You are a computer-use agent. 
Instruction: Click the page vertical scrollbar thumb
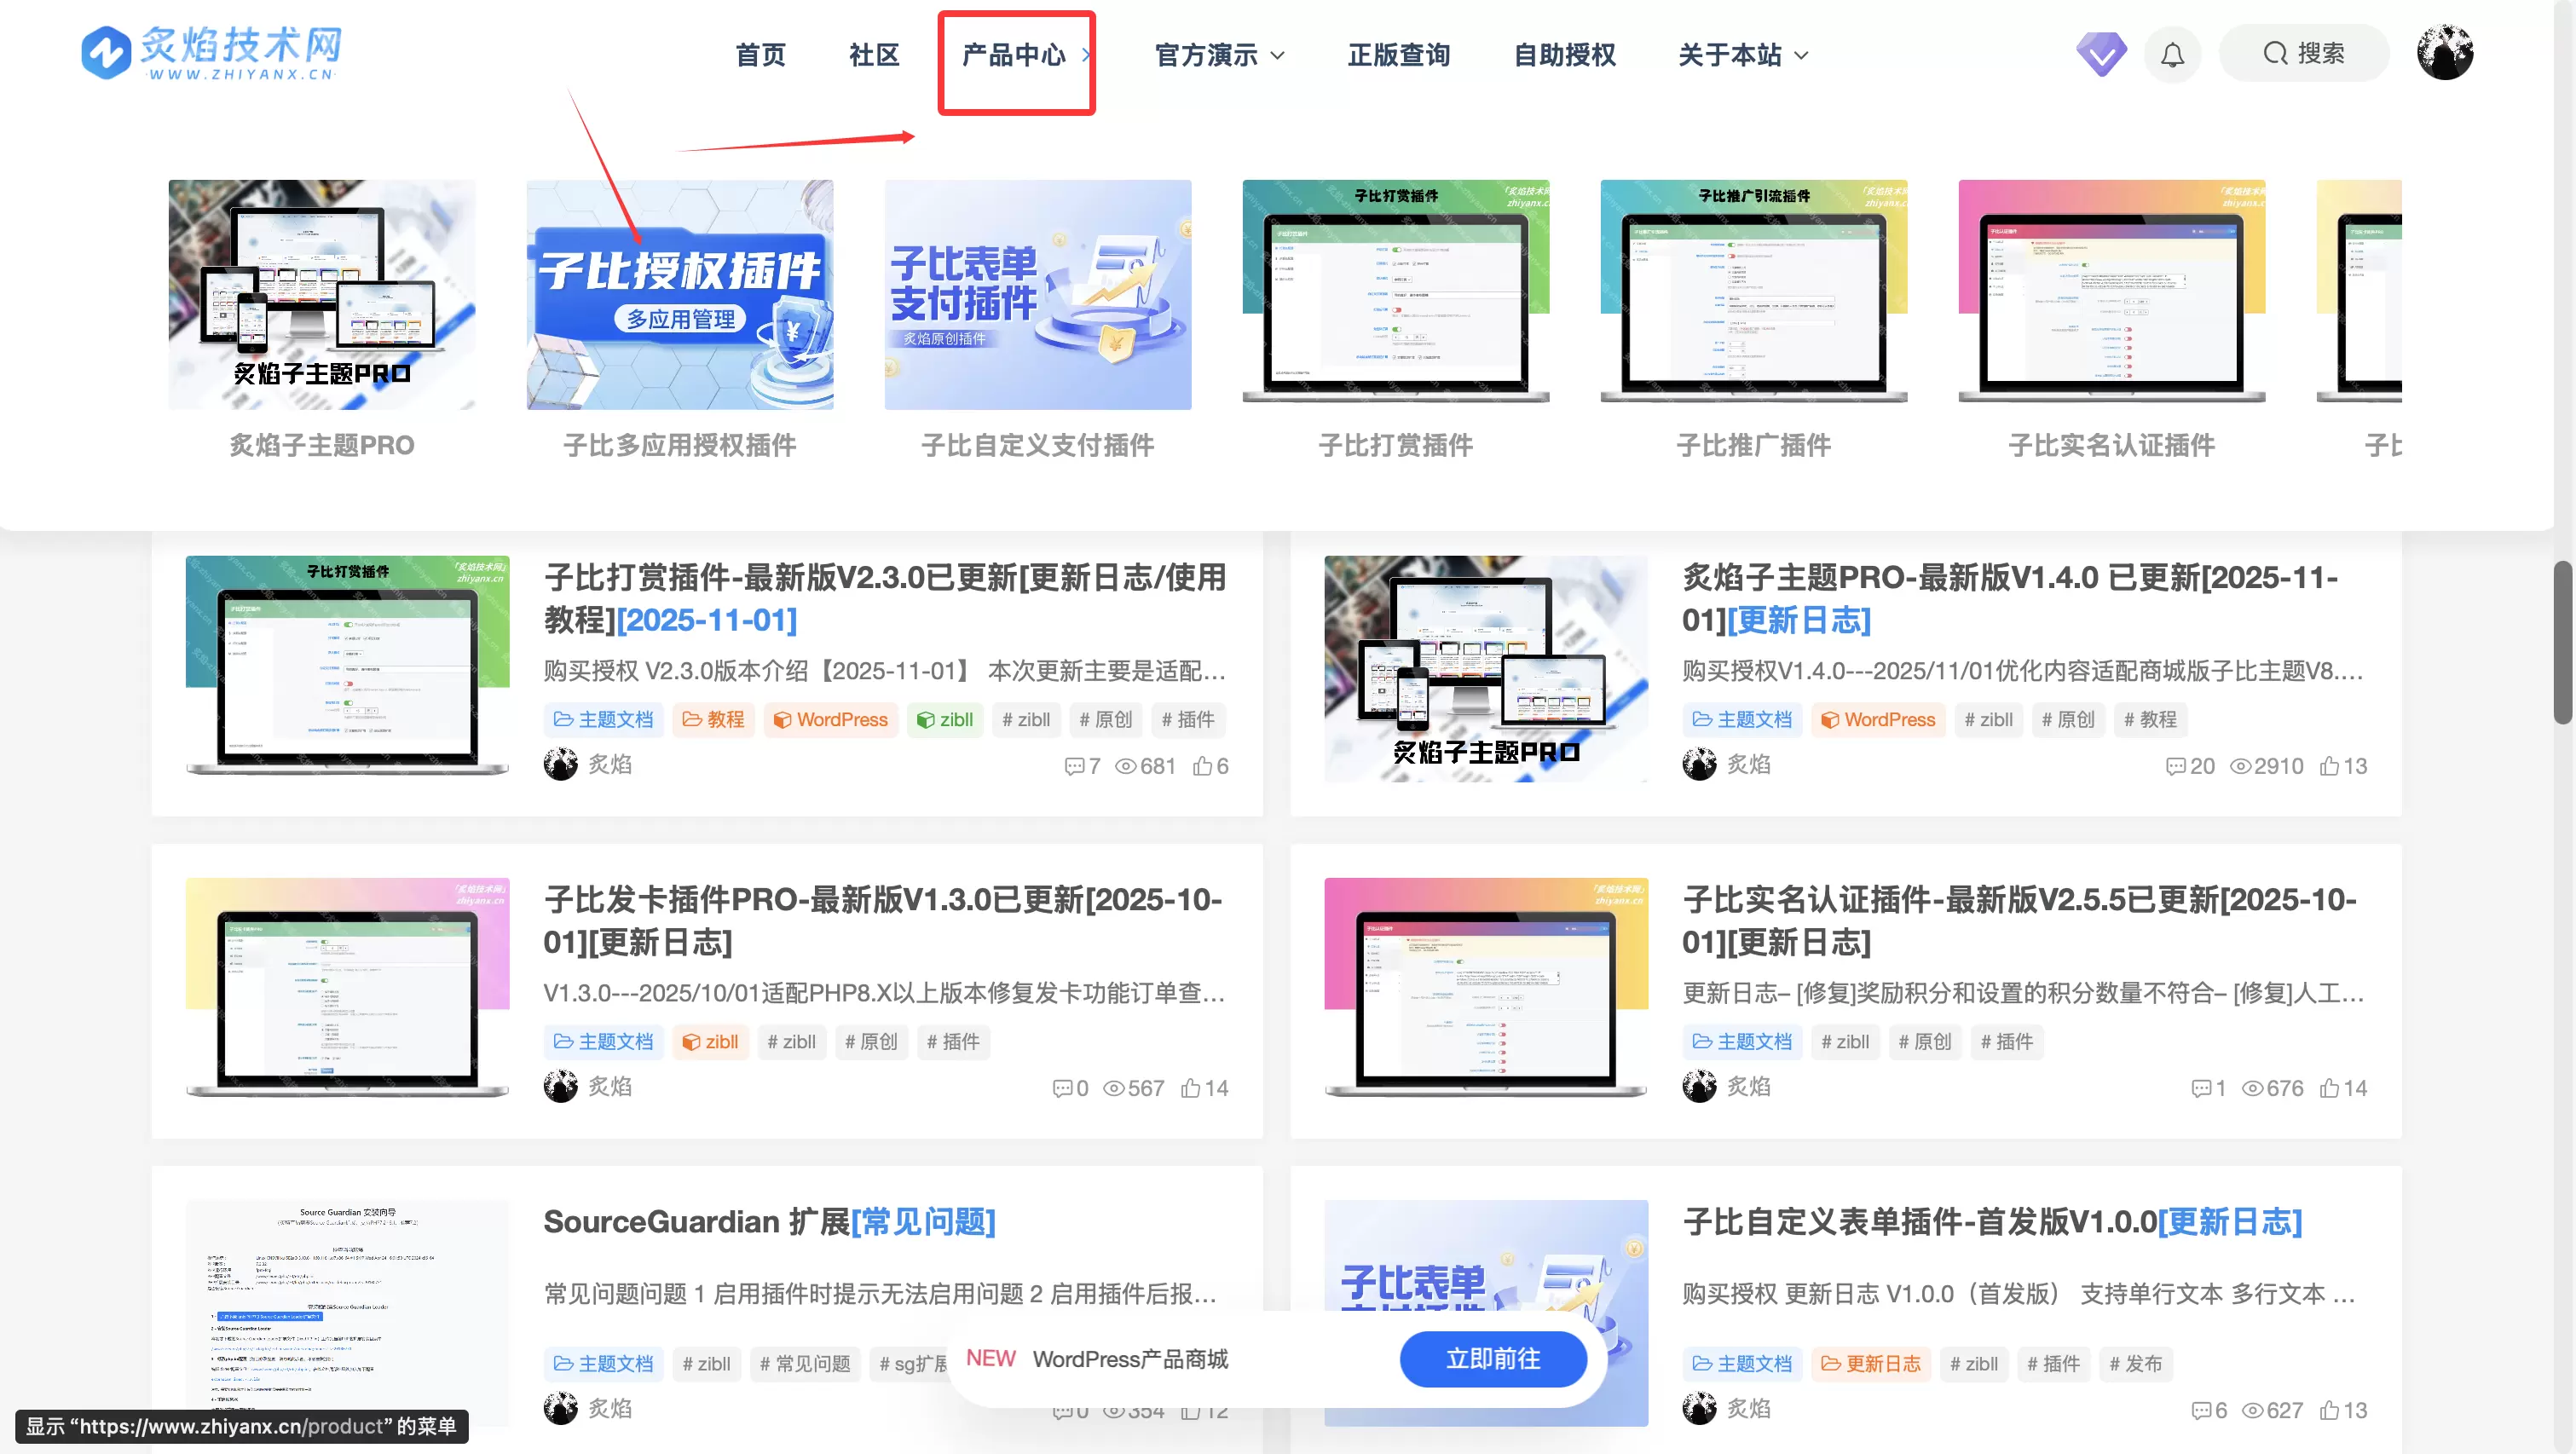point(2565,641)
